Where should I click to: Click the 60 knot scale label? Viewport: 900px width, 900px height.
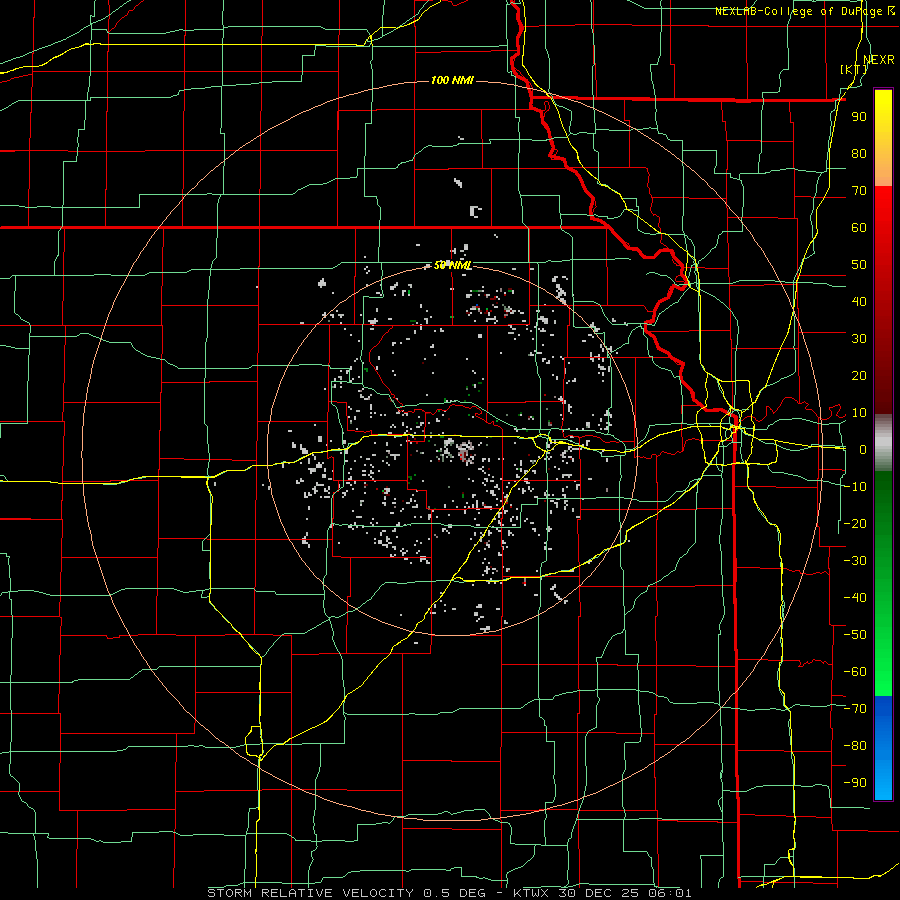(859, 228)
